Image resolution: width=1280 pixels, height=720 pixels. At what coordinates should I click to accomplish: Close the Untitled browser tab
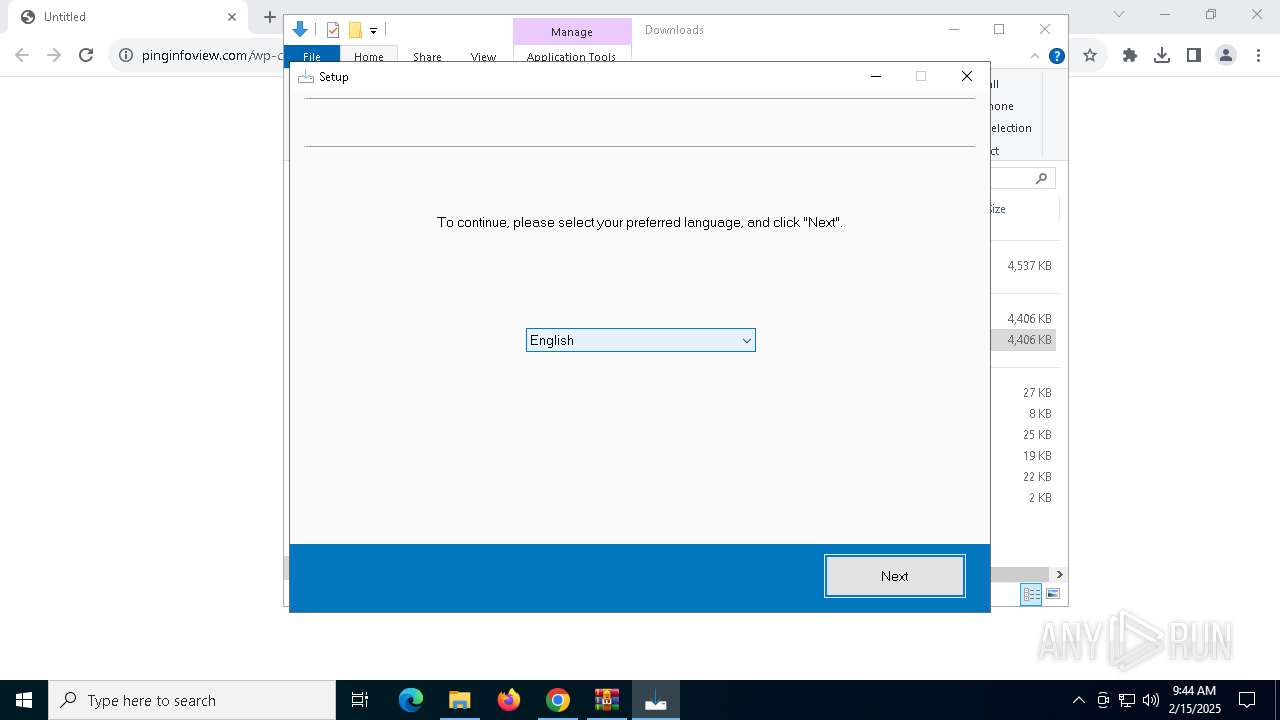(x=232, y=17)
